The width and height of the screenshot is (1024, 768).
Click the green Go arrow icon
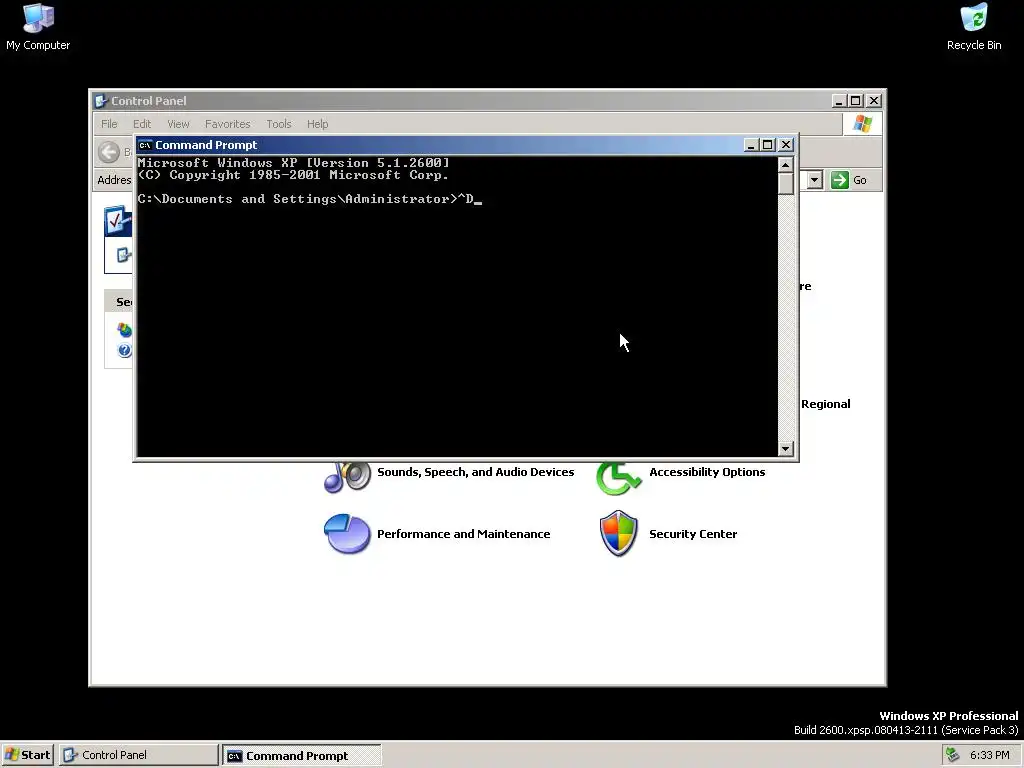point(839,180)
